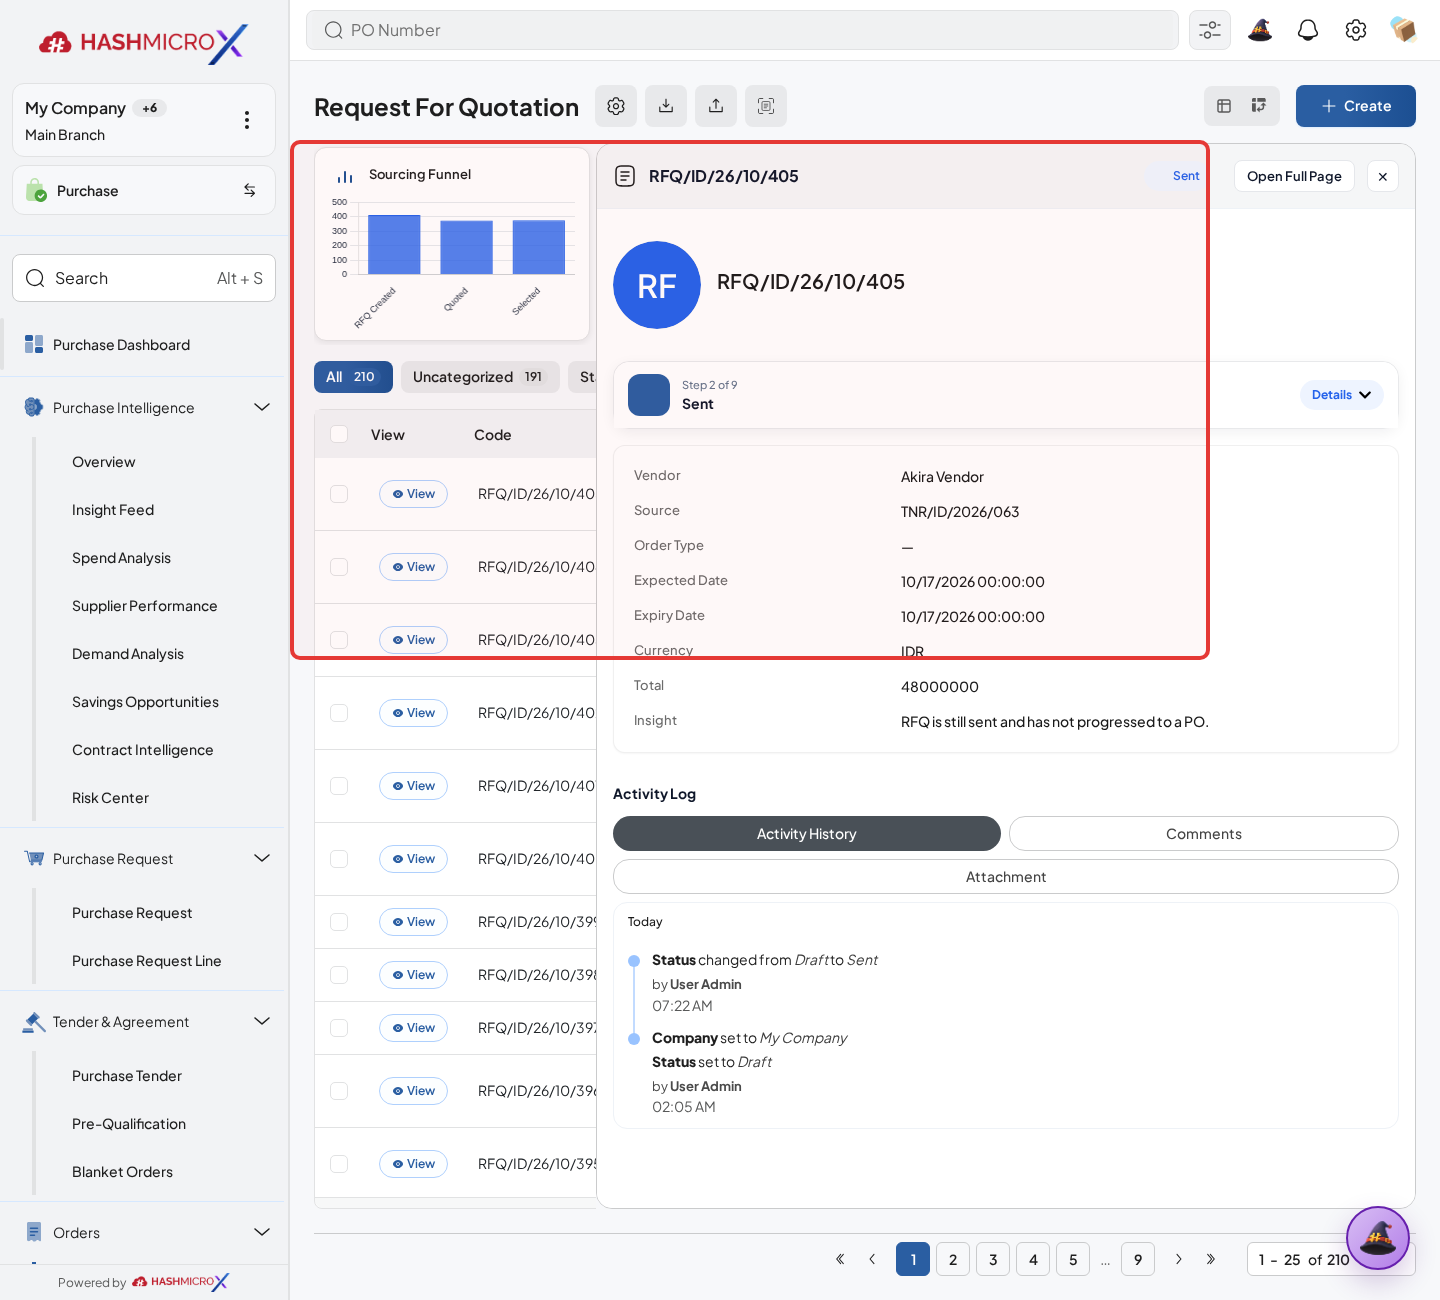Open the gear settings in the top bar
This screenshot has width=1440, height=1300.
pyautogui.click(x=1356, y=30)
